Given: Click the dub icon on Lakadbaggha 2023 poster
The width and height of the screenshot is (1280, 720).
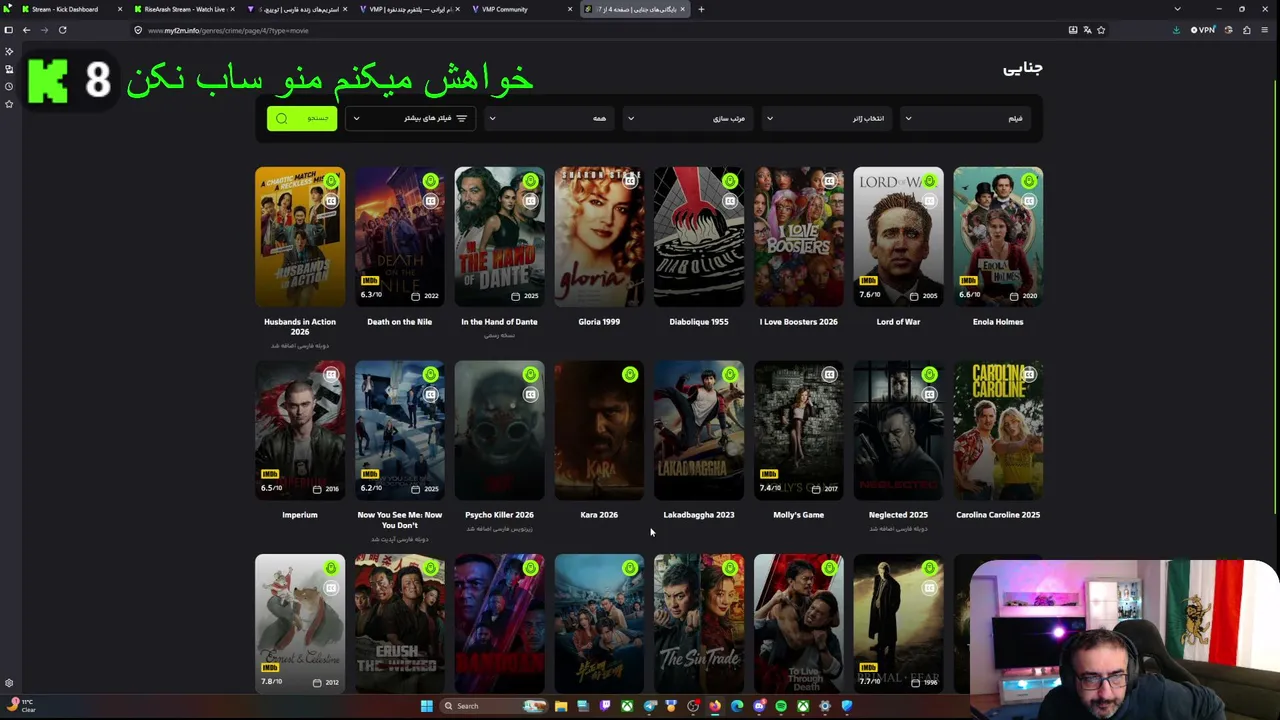Looking at the screenshot, I should [x=730, y=374].
